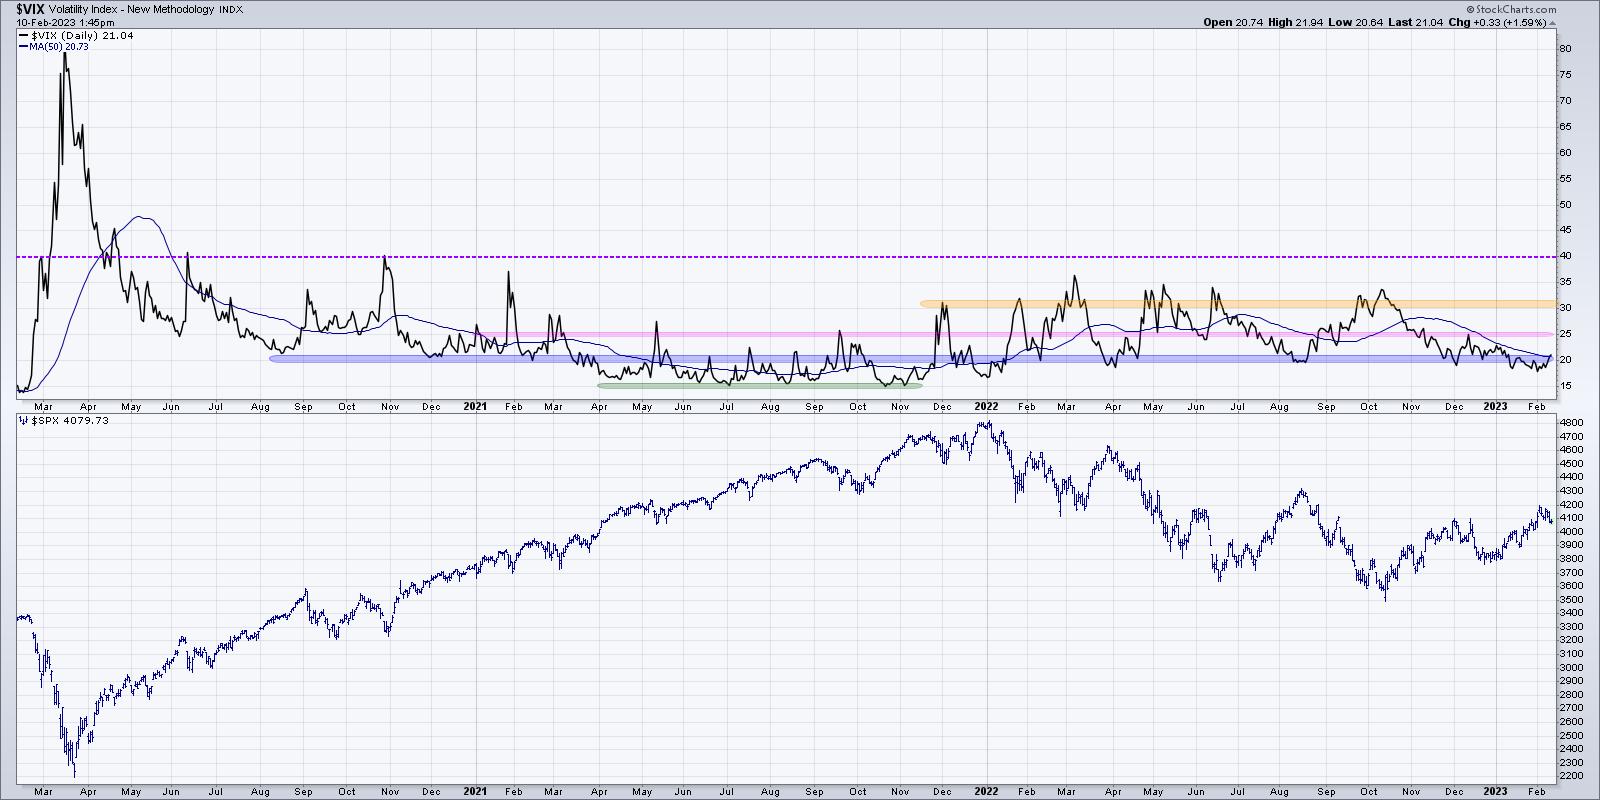Click the 2022 year label on VIX axis
This screenshot has width=1600, height=800.
point(987,406)
